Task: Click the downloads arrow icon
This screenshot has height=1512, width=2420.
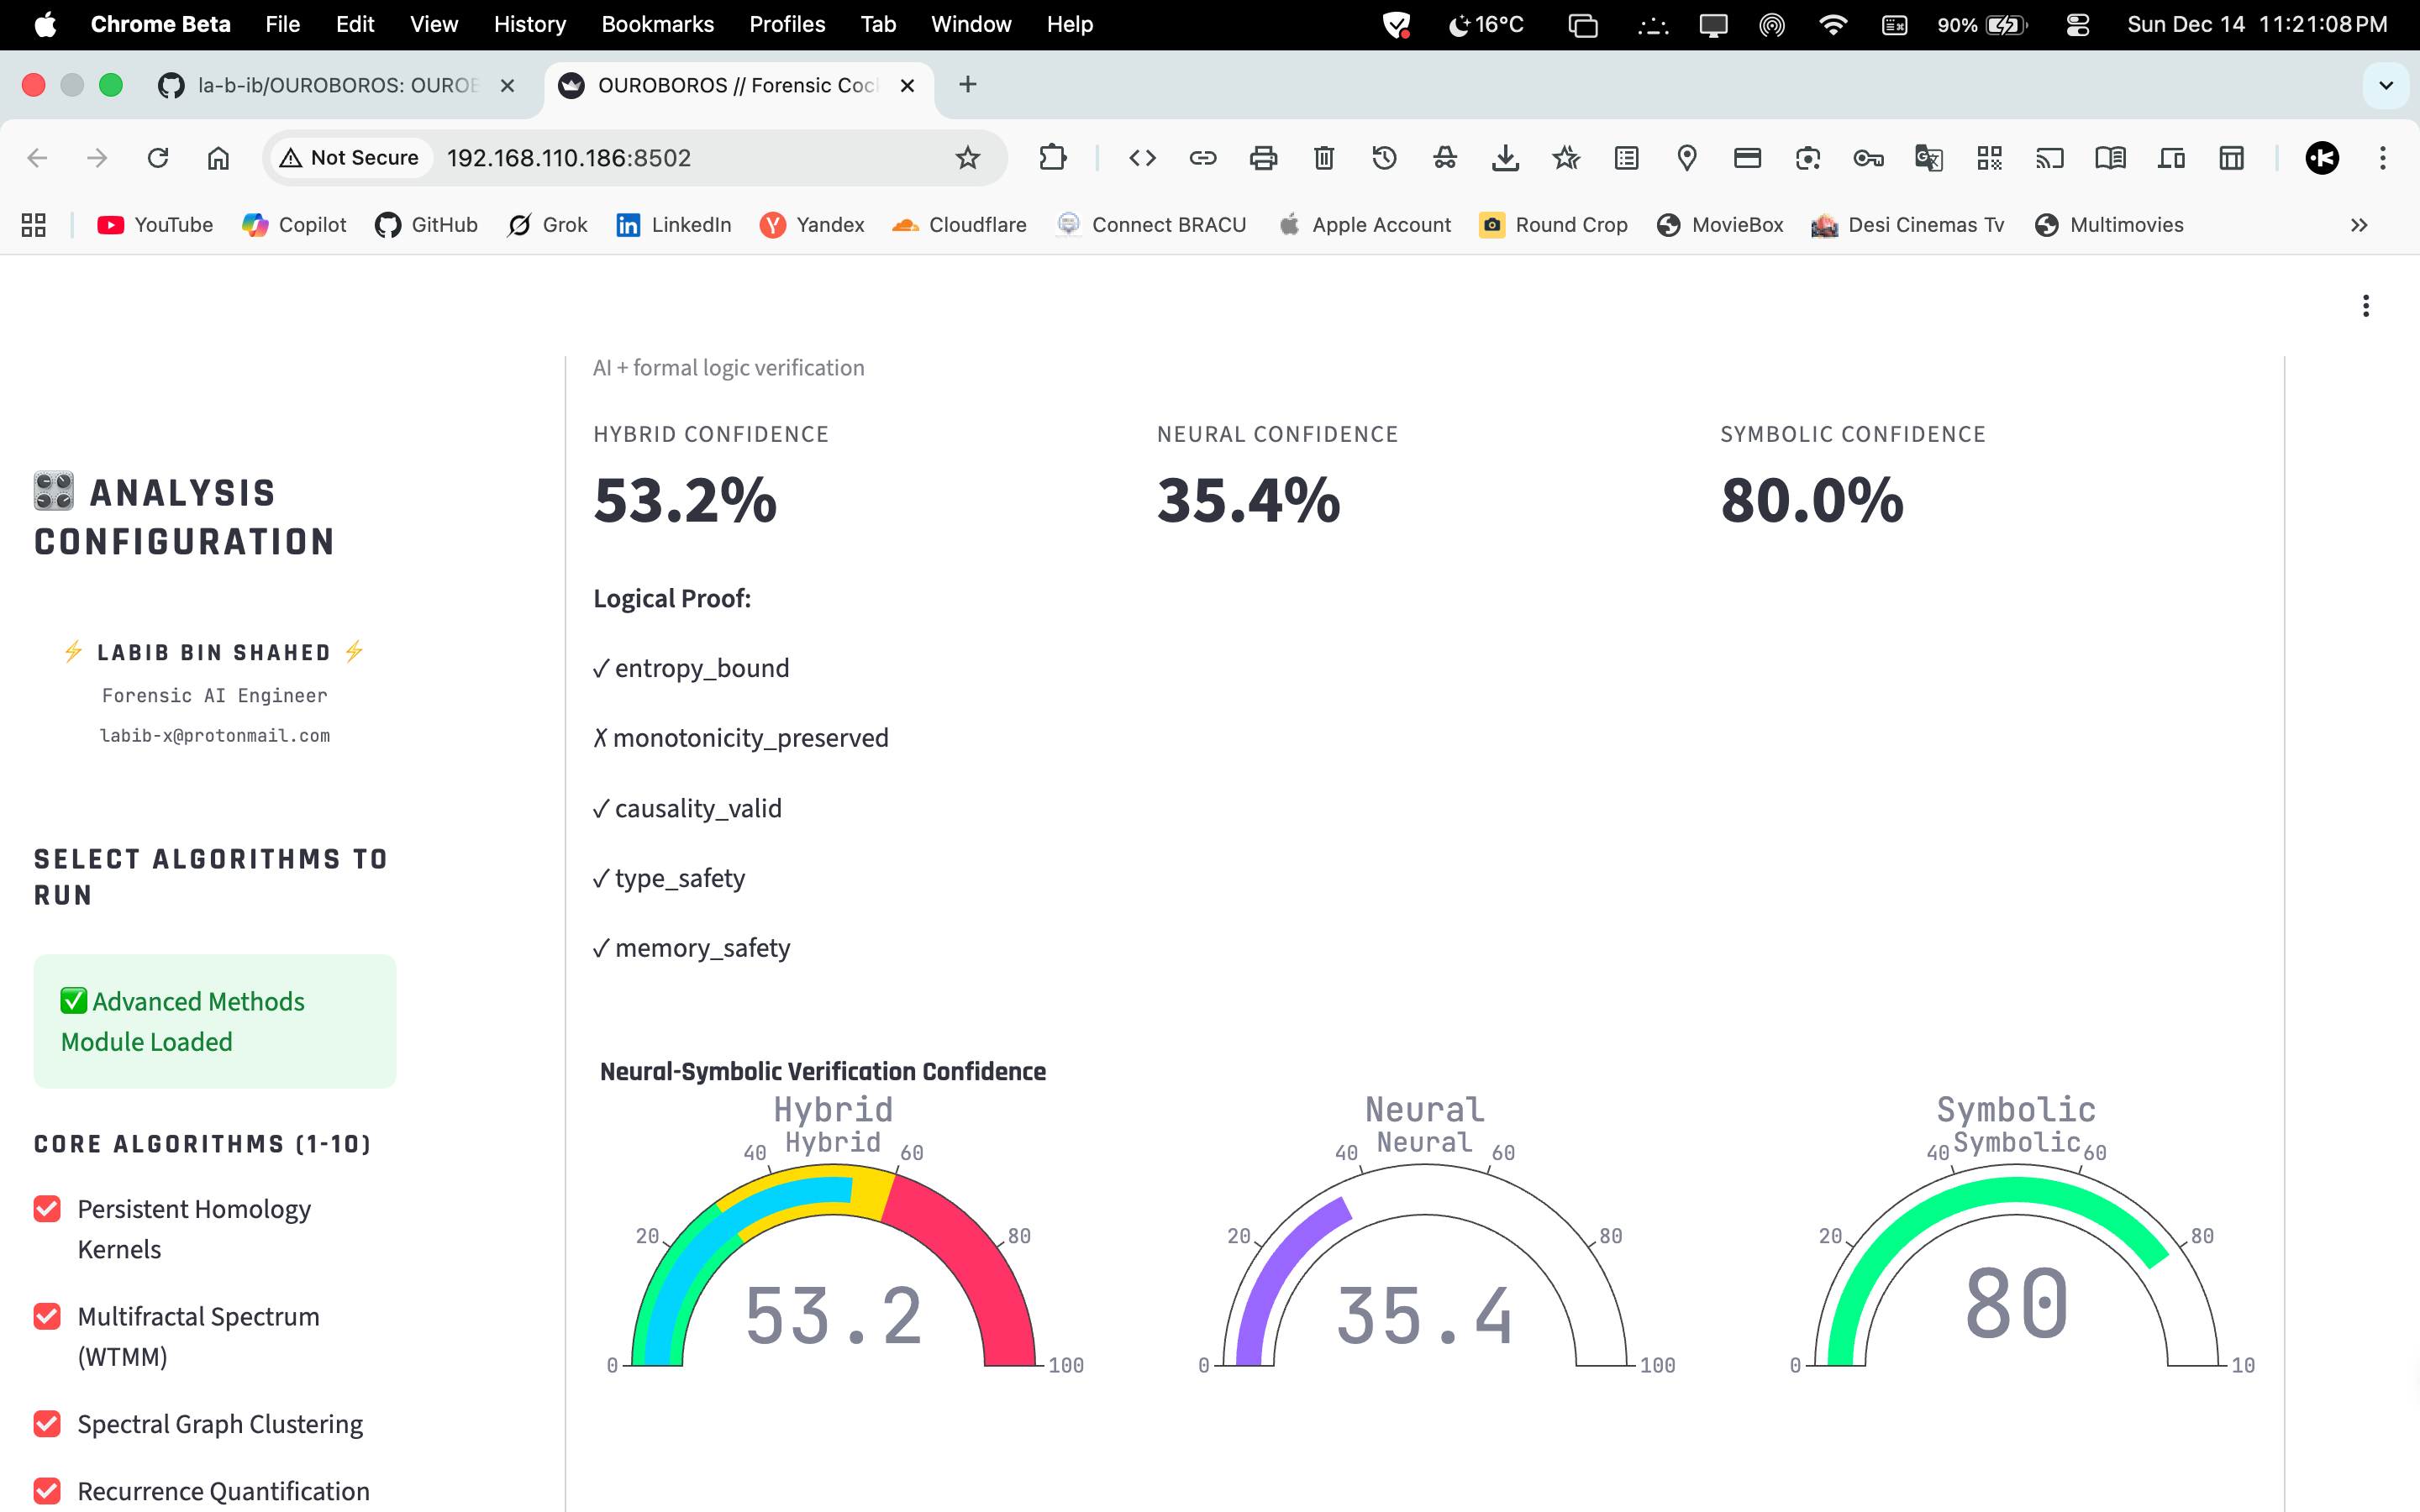Action: click(1505, 158)
